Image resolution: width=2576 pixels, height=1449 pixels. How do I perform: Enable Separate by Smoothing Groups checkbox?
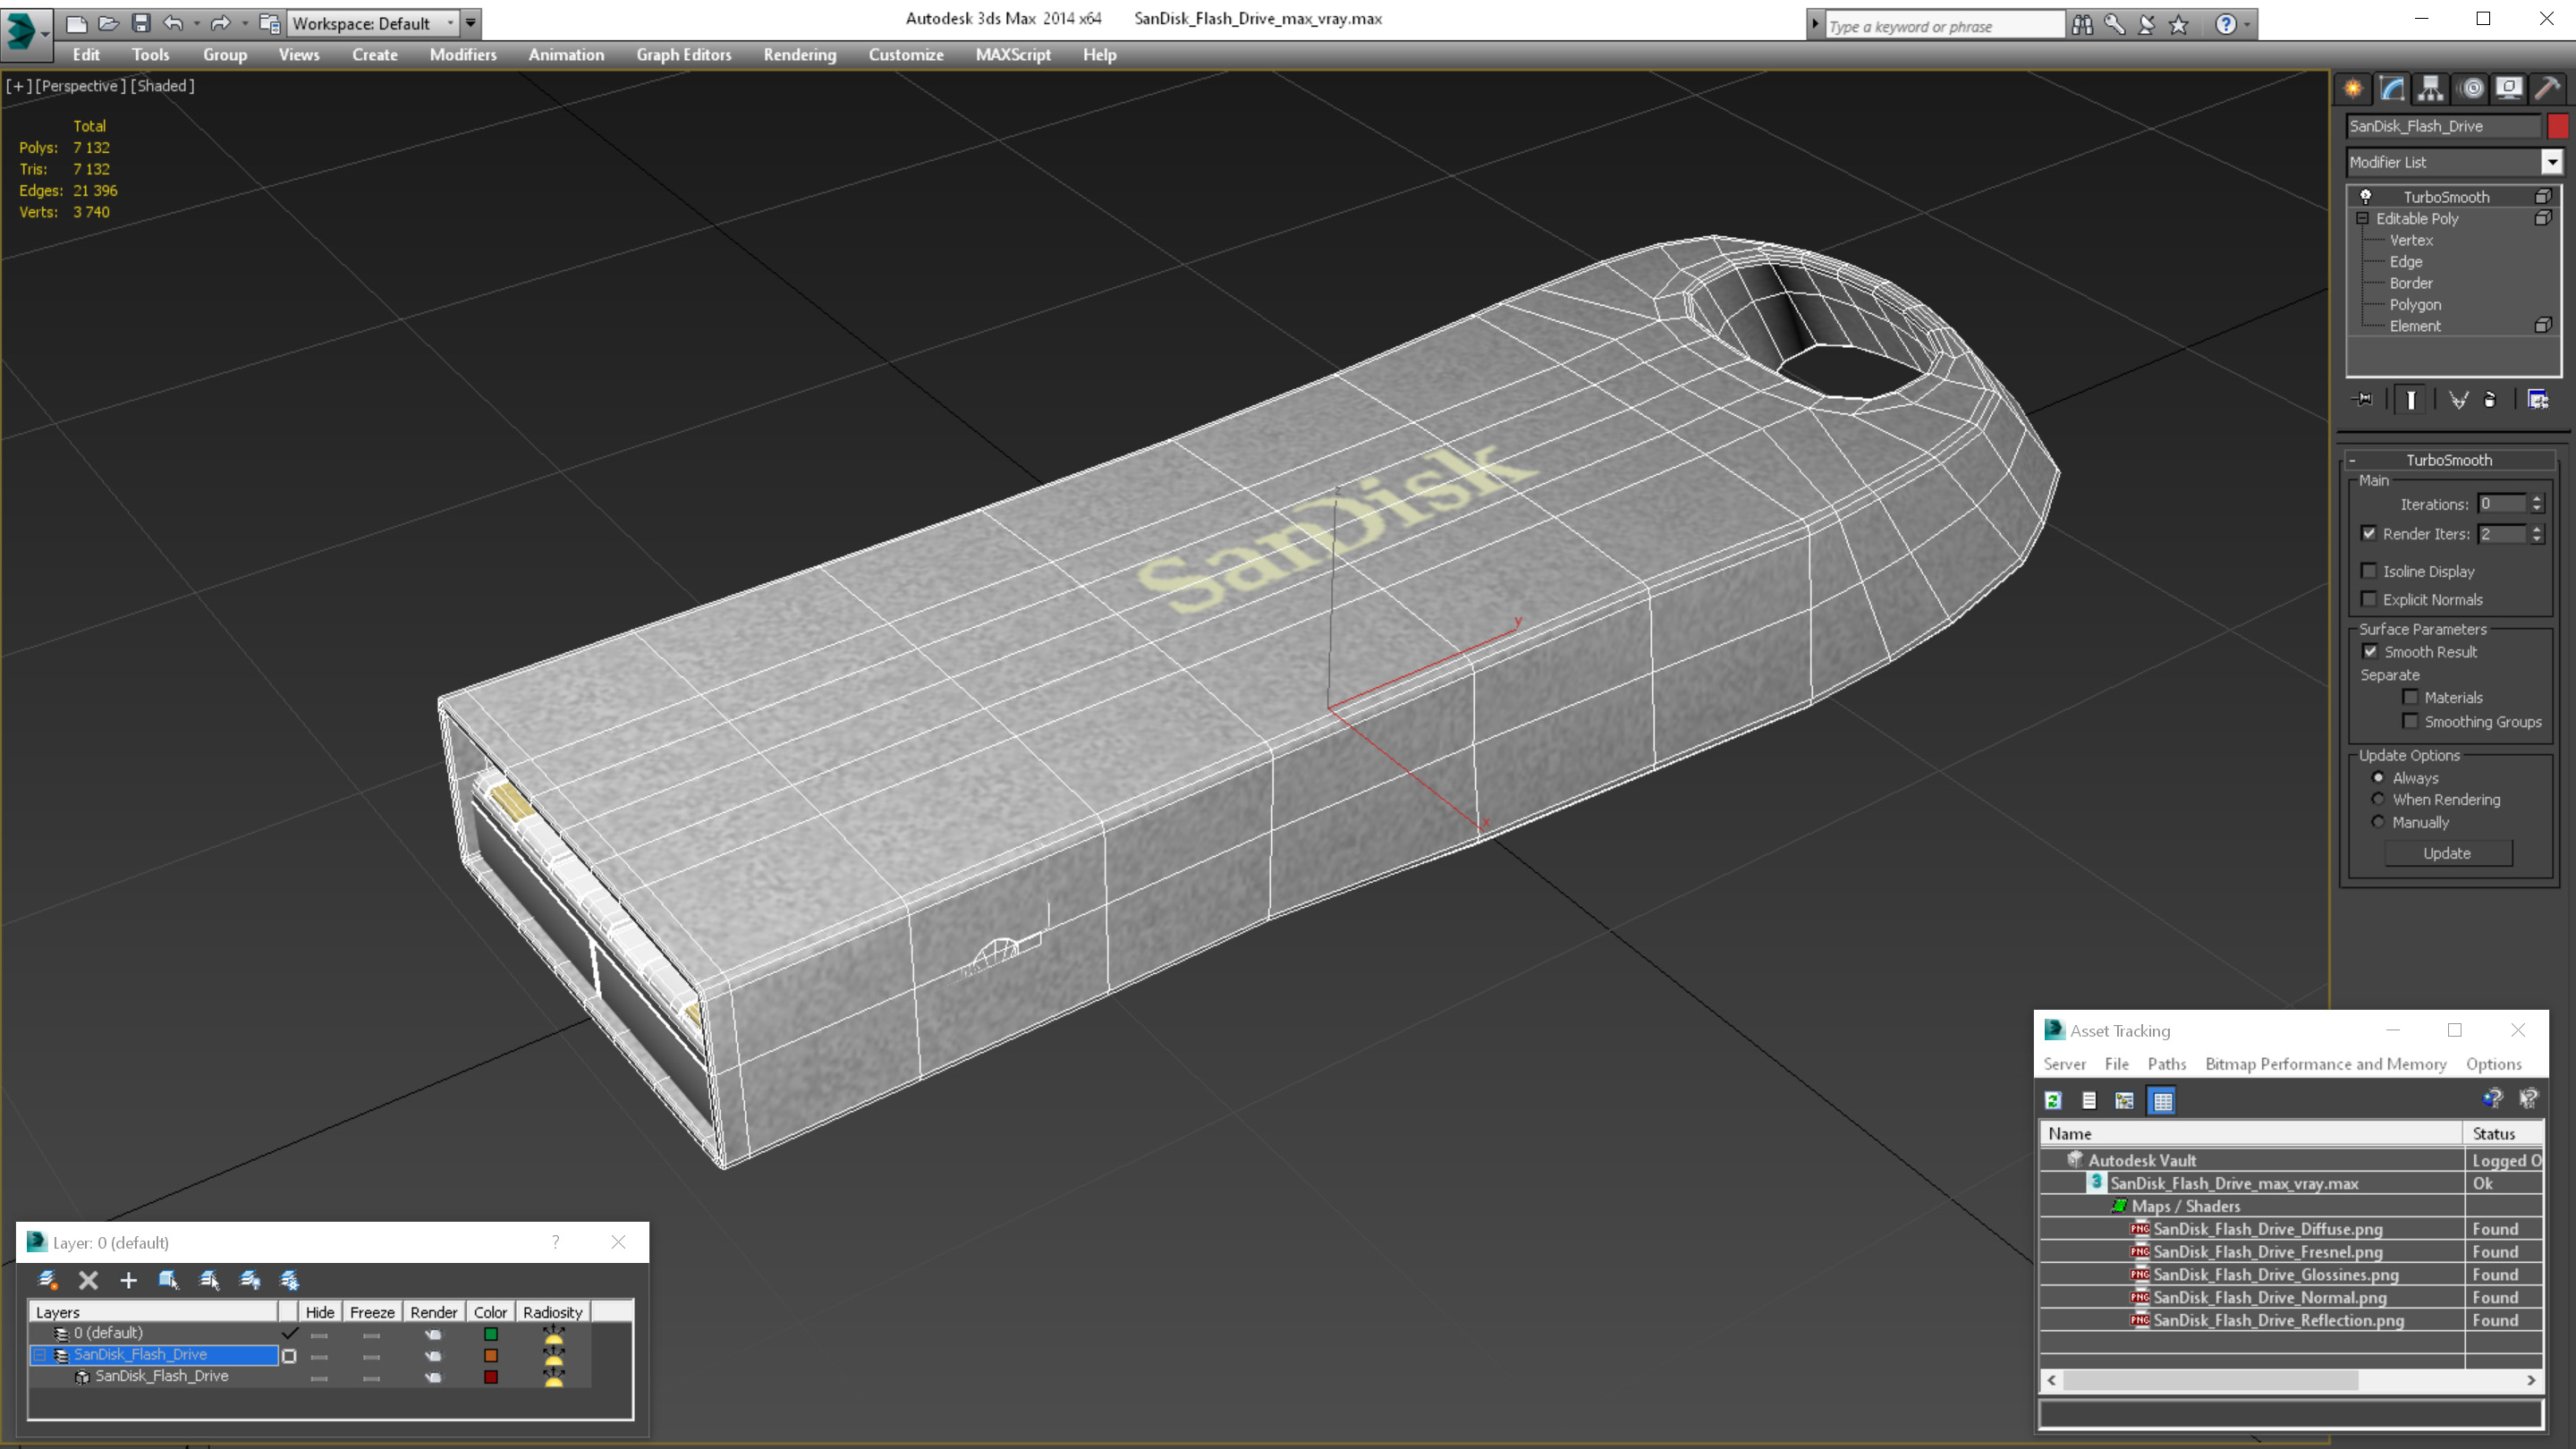(x=2410, y=721)
